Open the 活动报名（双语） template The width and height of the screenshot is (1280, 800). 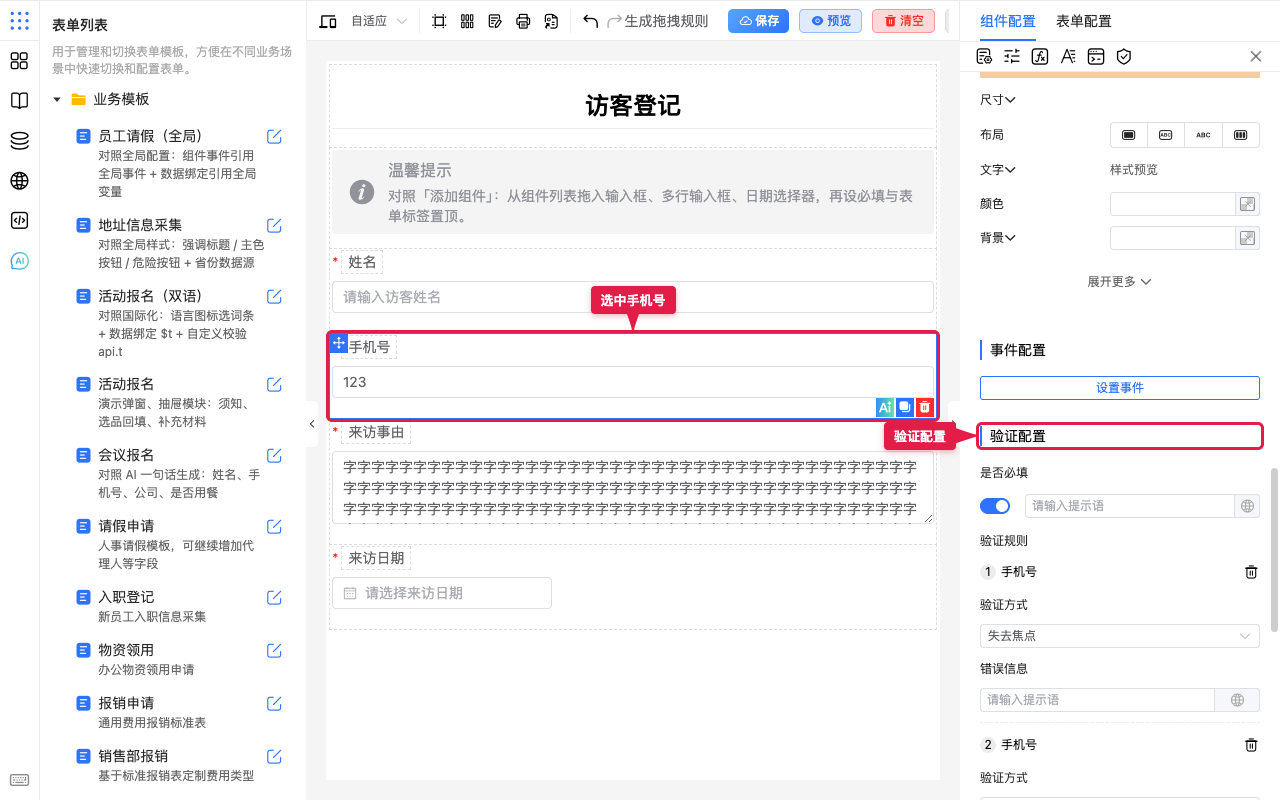tap(150, 296)
